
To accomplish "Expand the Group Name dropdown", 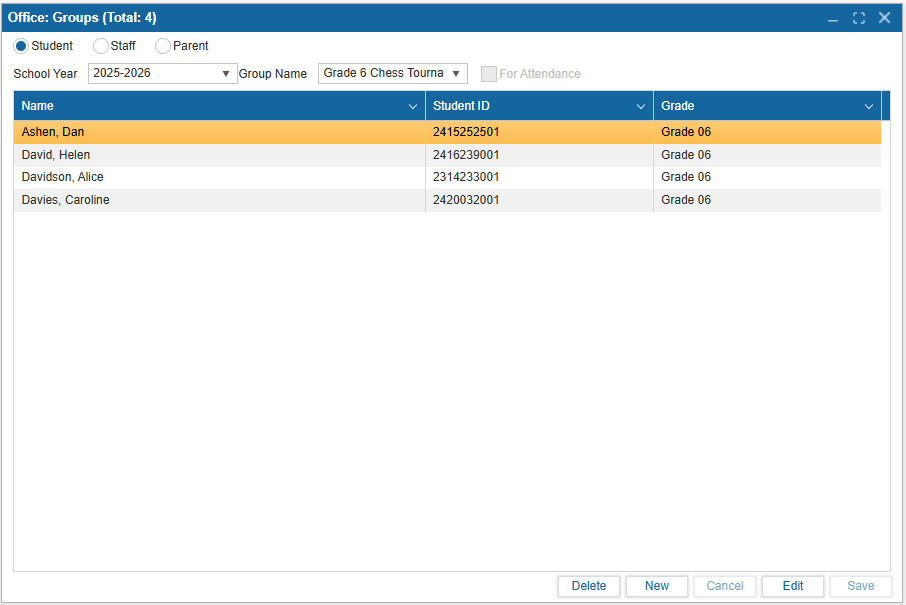I will coord(456,74).
